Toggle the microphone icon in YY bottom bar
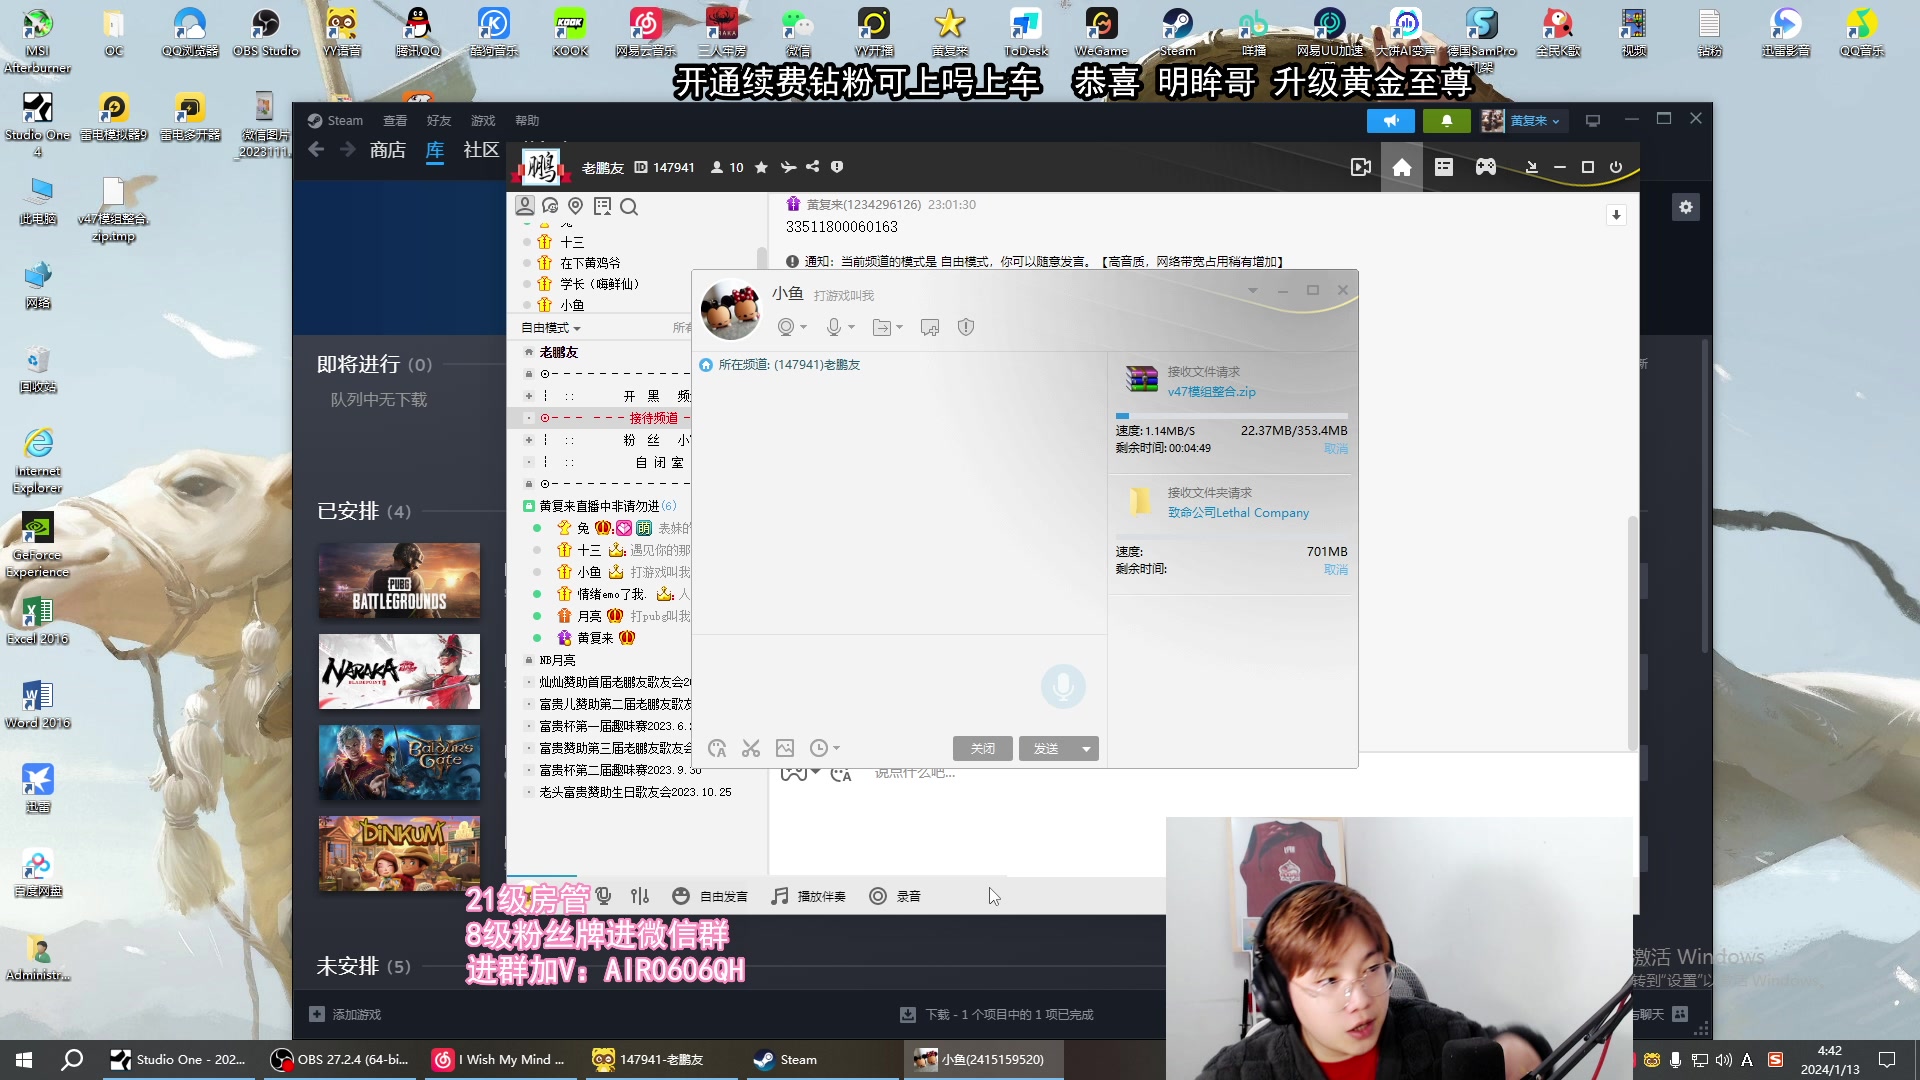Screen dimensions: 1920x1080 pos(603,896)
